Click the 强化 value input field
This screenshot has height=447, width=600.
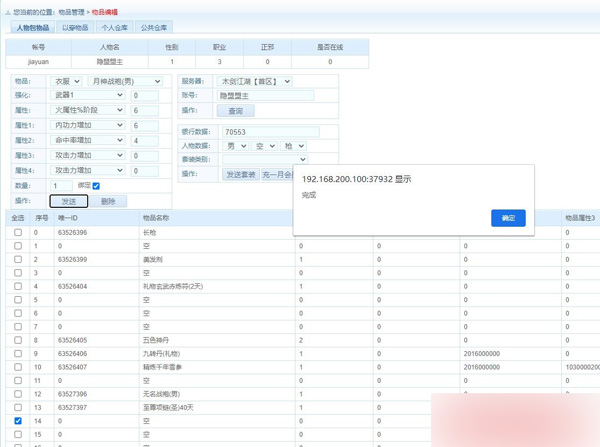pos(145,95)
